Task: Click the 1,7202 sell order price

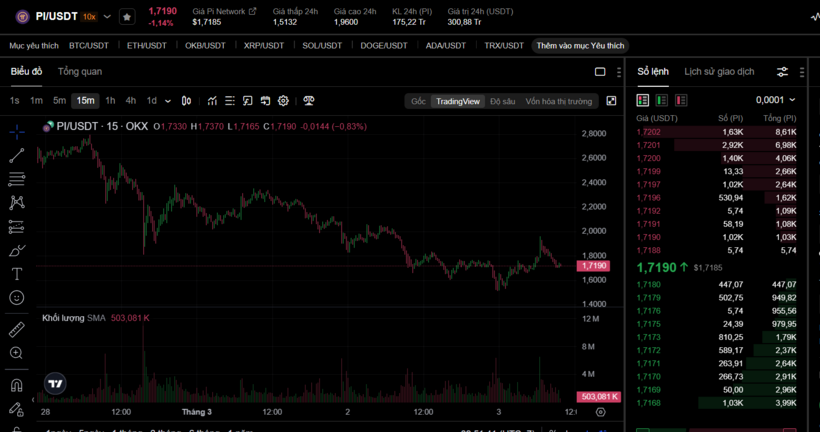Action: [x=648, y=132]
